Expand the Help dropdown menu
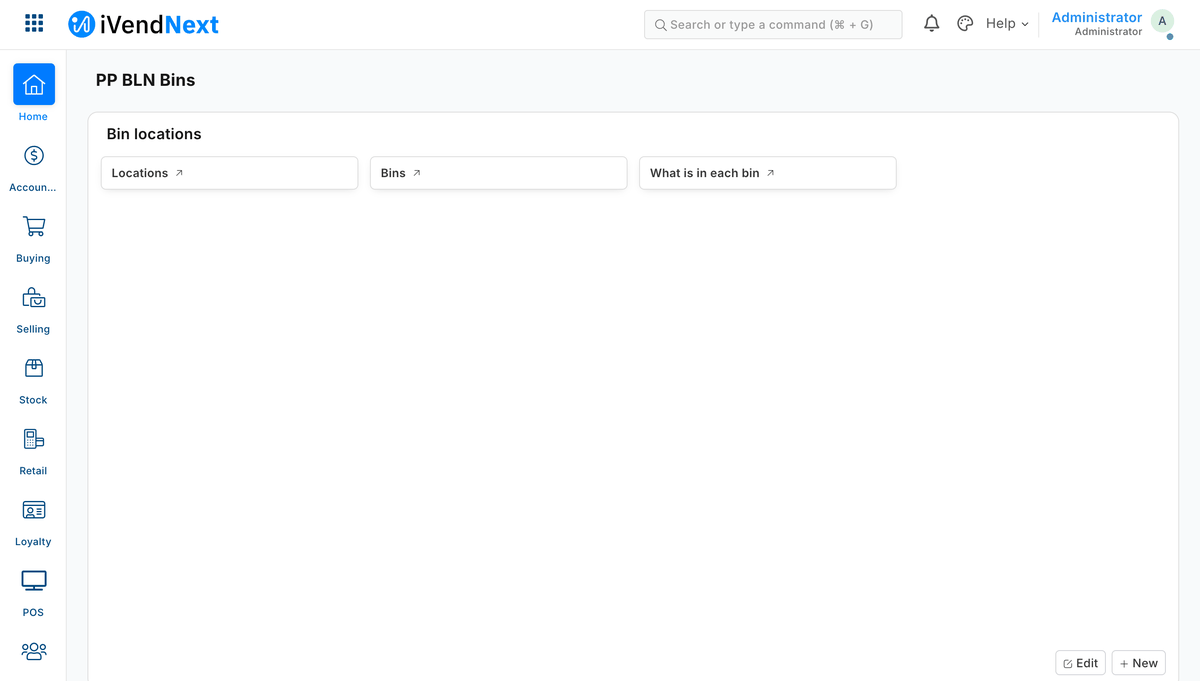 1007,24
